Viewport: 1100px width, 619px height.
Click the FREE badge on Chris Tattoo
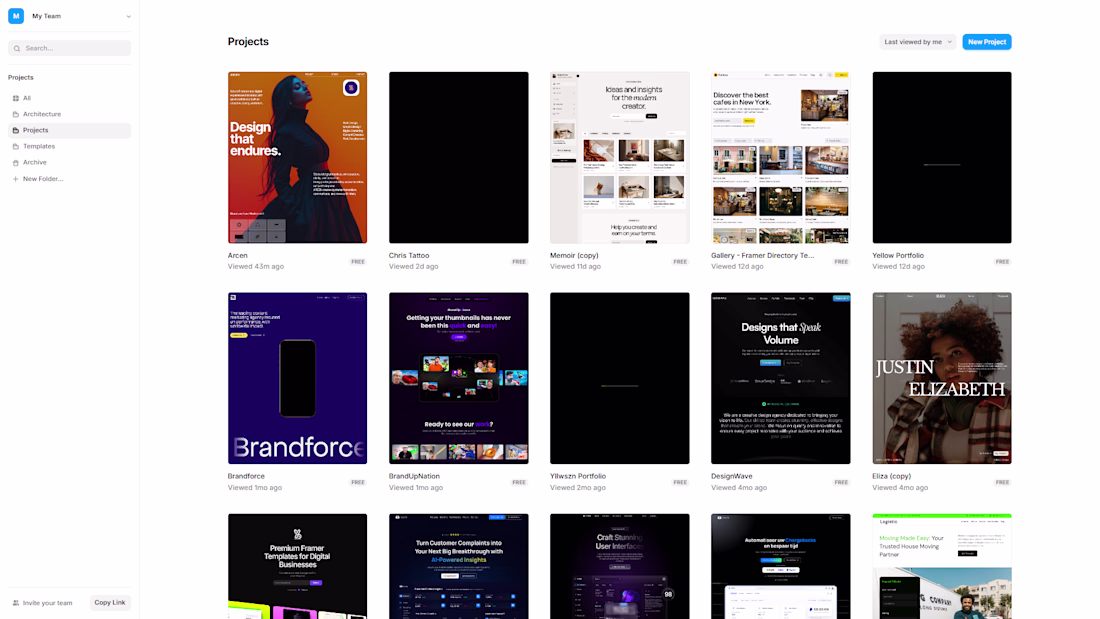519,262
